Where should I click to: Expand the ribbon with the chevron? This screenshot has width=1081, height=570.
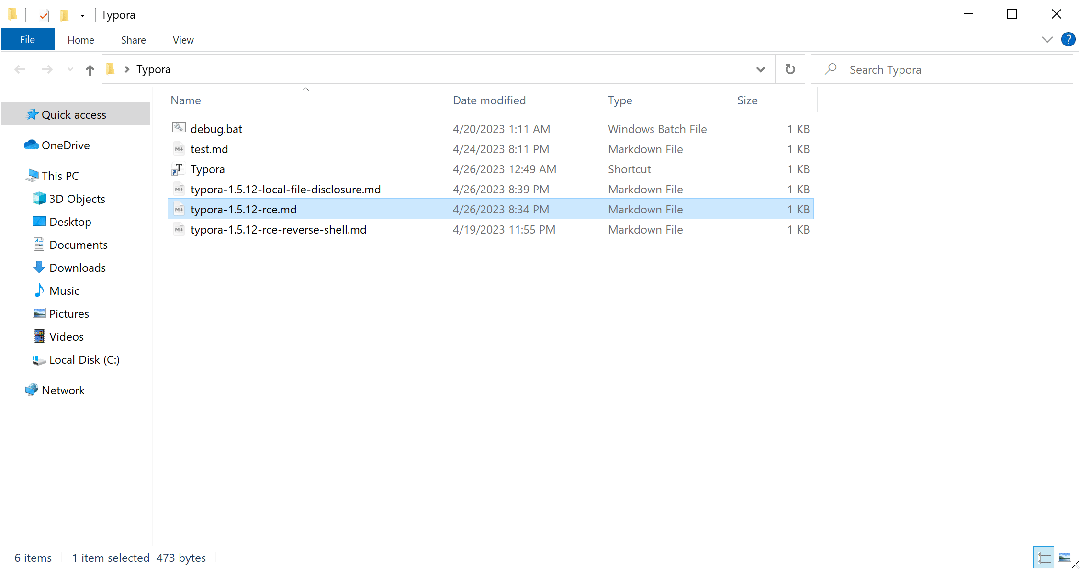[1047, 39]
